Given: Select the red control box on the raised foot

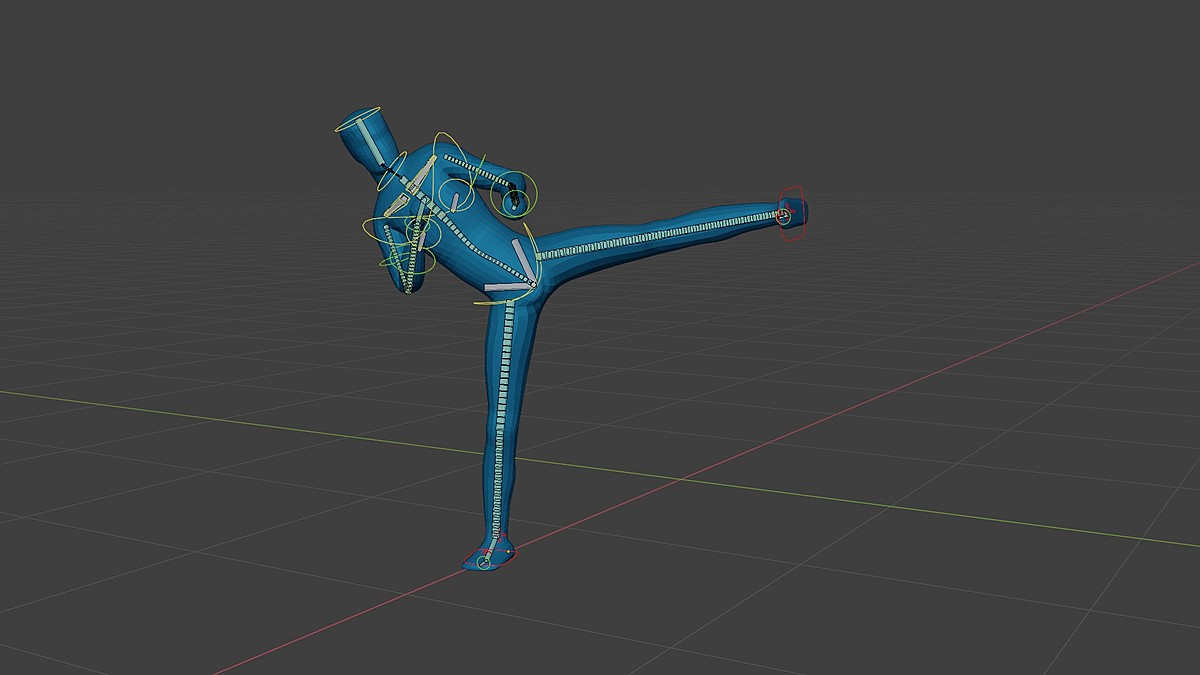Looking at the screenshot, I should (x=791, y=214).
